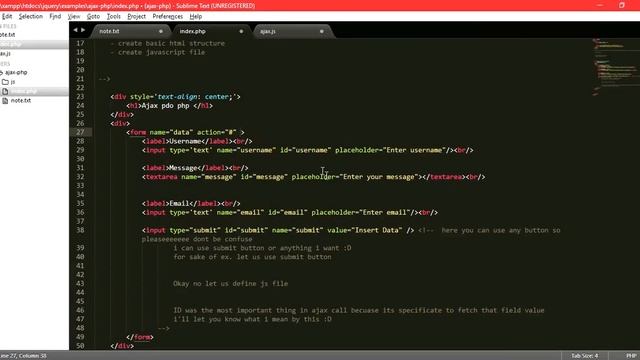640x360 pixels.
Task: Select note.txt in the folder tree
Action: pos(21,100)
